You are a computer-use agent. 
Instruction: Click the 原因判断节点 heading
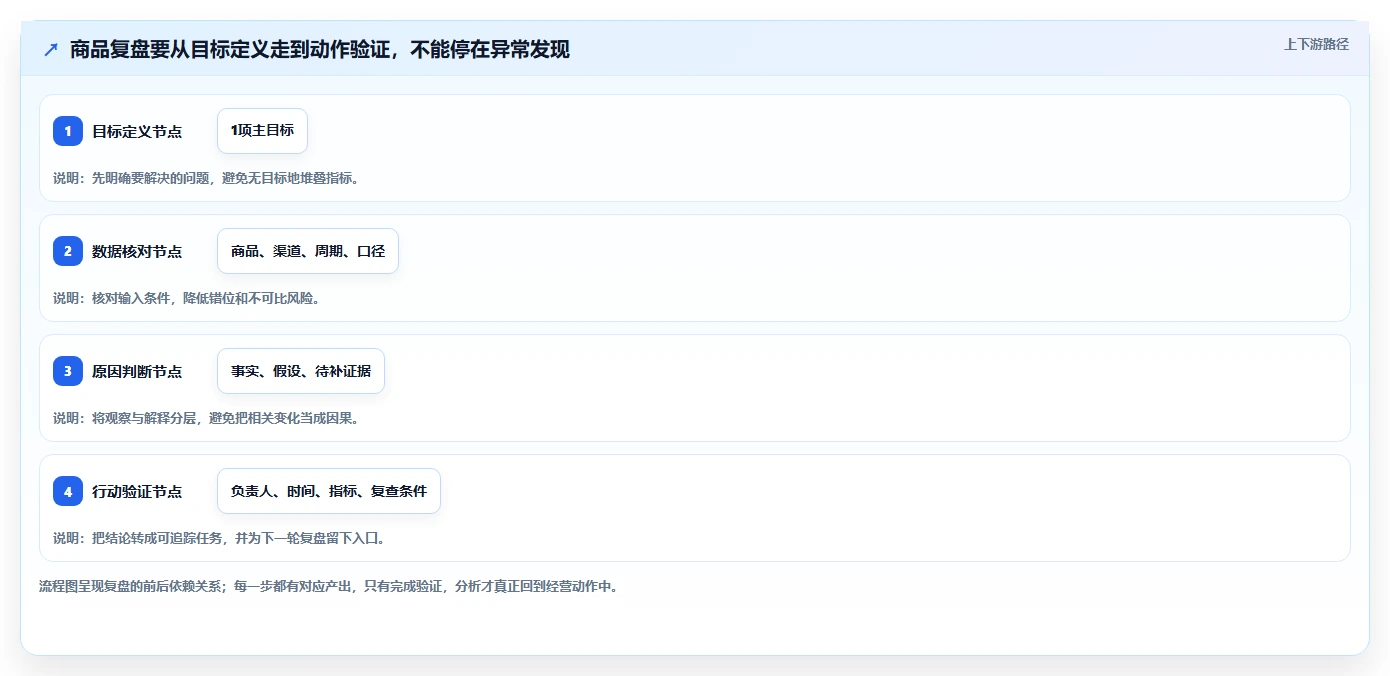click(137, 371)
